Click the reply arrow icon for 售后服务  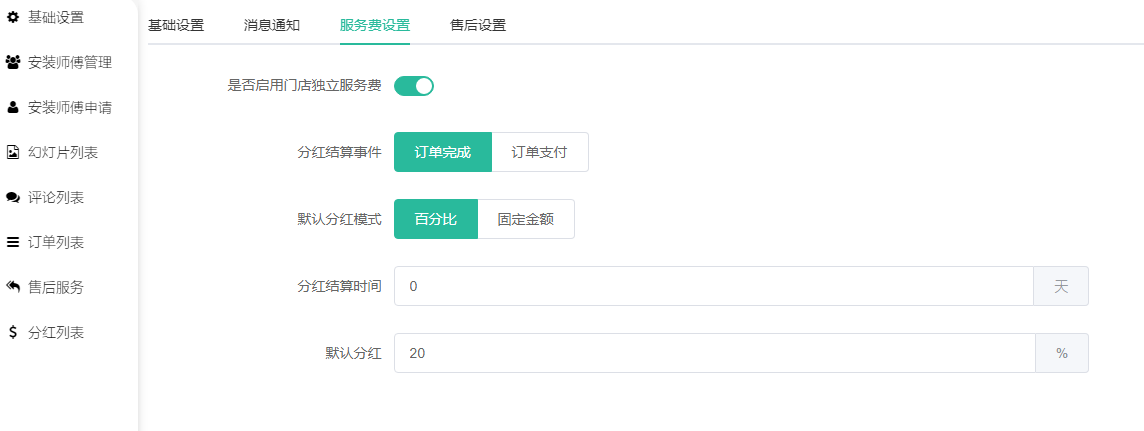[x=13, y=287]
